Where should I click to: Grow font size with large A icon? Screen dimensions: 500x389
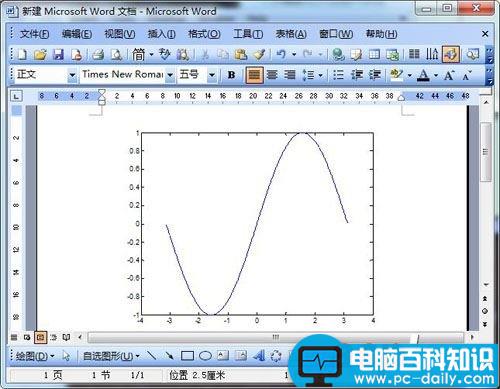pos(449,75)
